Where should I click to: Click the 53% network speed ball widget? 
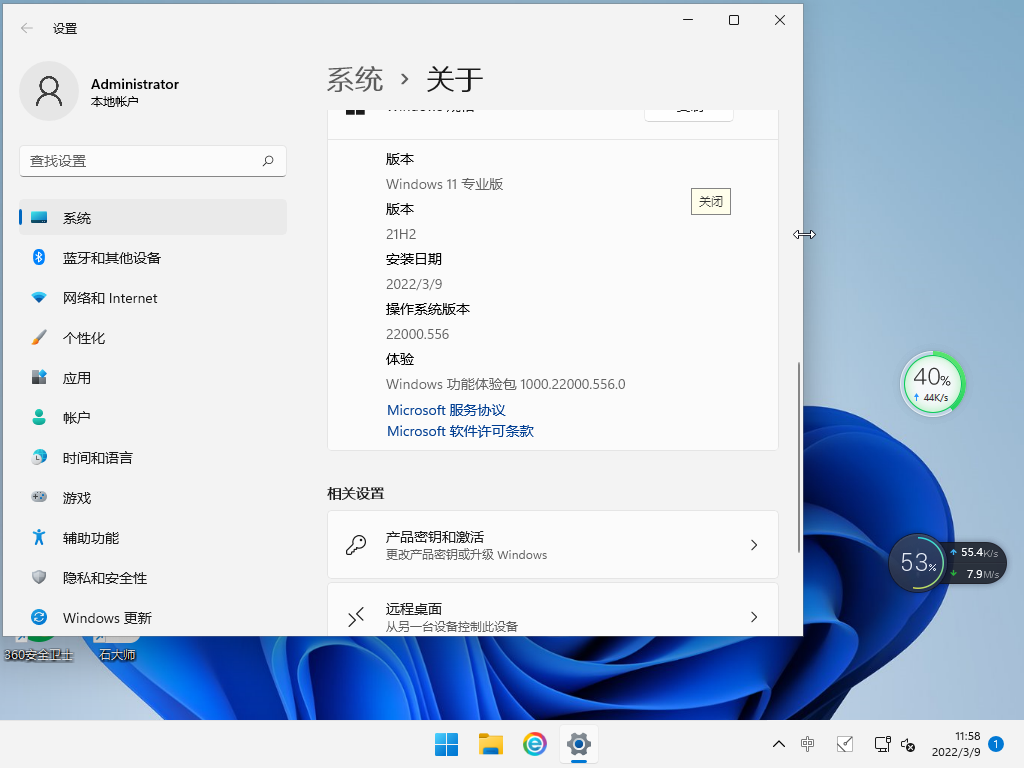click(x=917, y=563)
